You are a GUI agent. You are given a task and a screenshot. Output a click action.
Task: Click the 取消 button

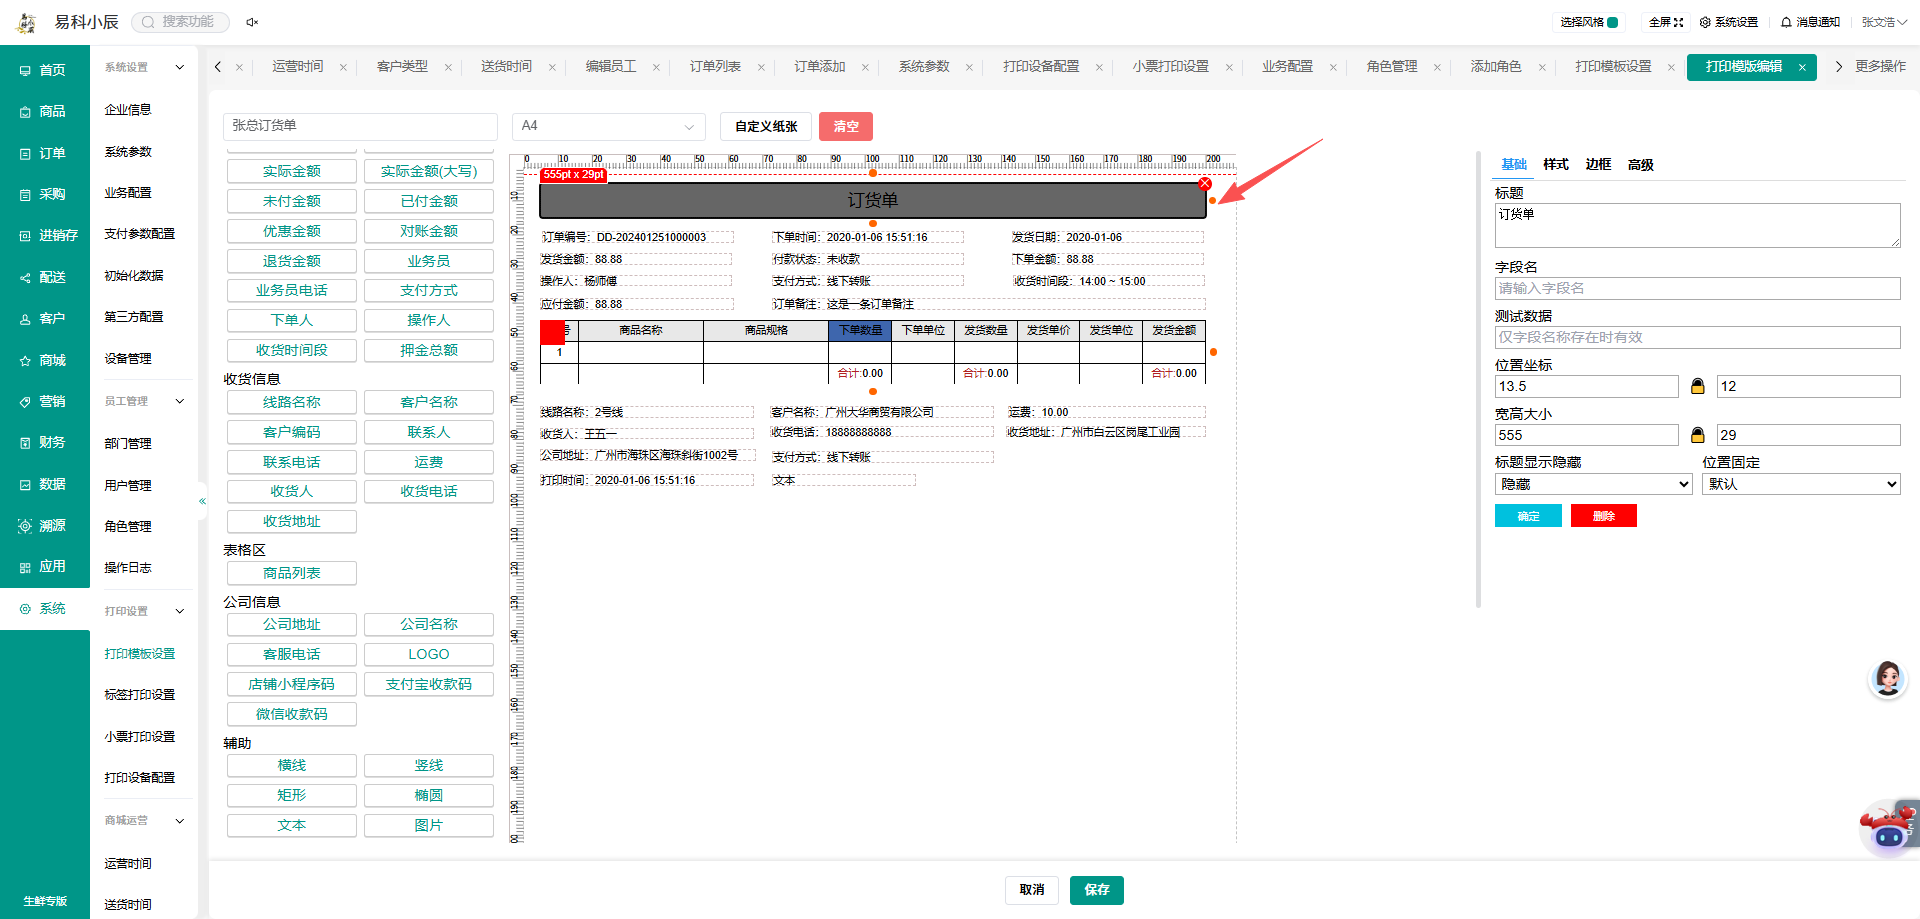click(1032, 890)
